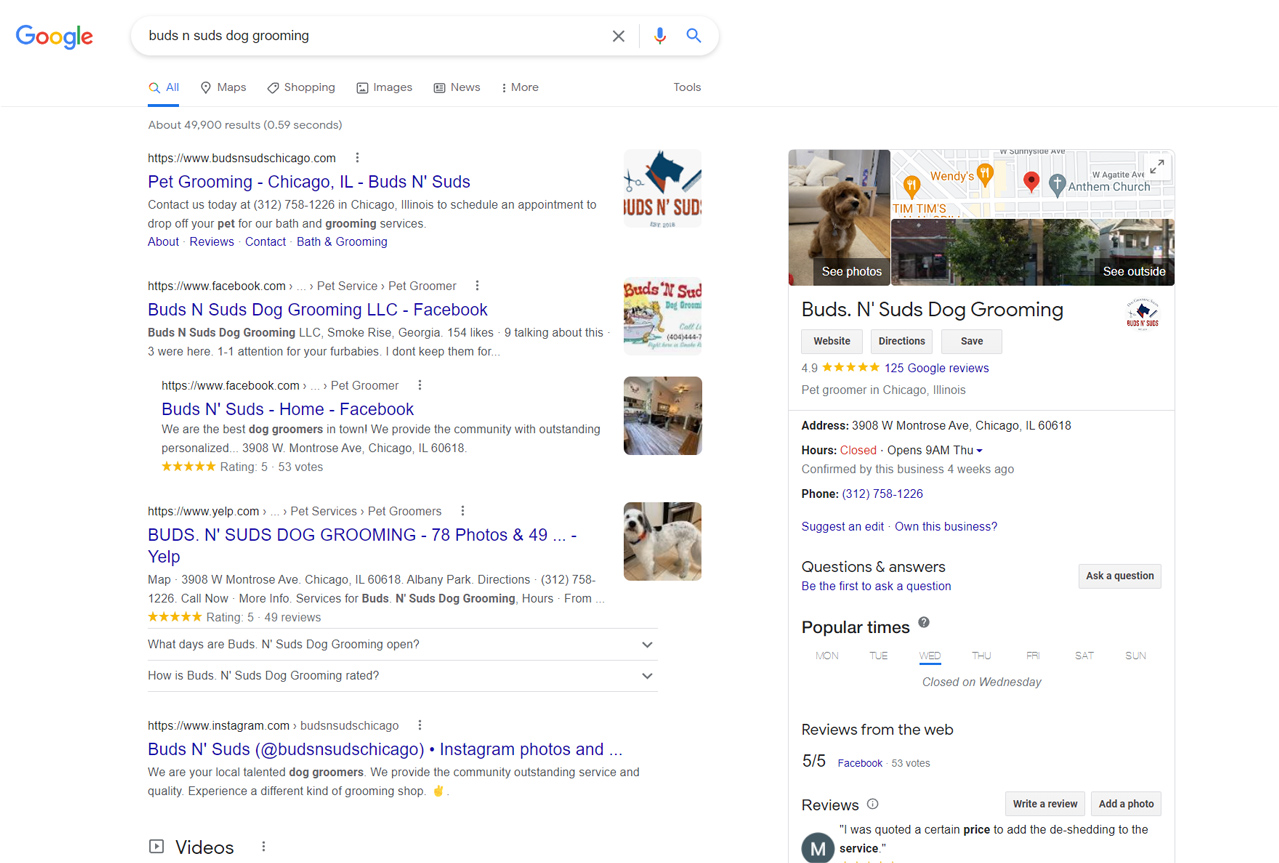Click the Wendy's restaurant marker on map
The height and width of the screenshot is (863, 1279).
pos(985,175)
